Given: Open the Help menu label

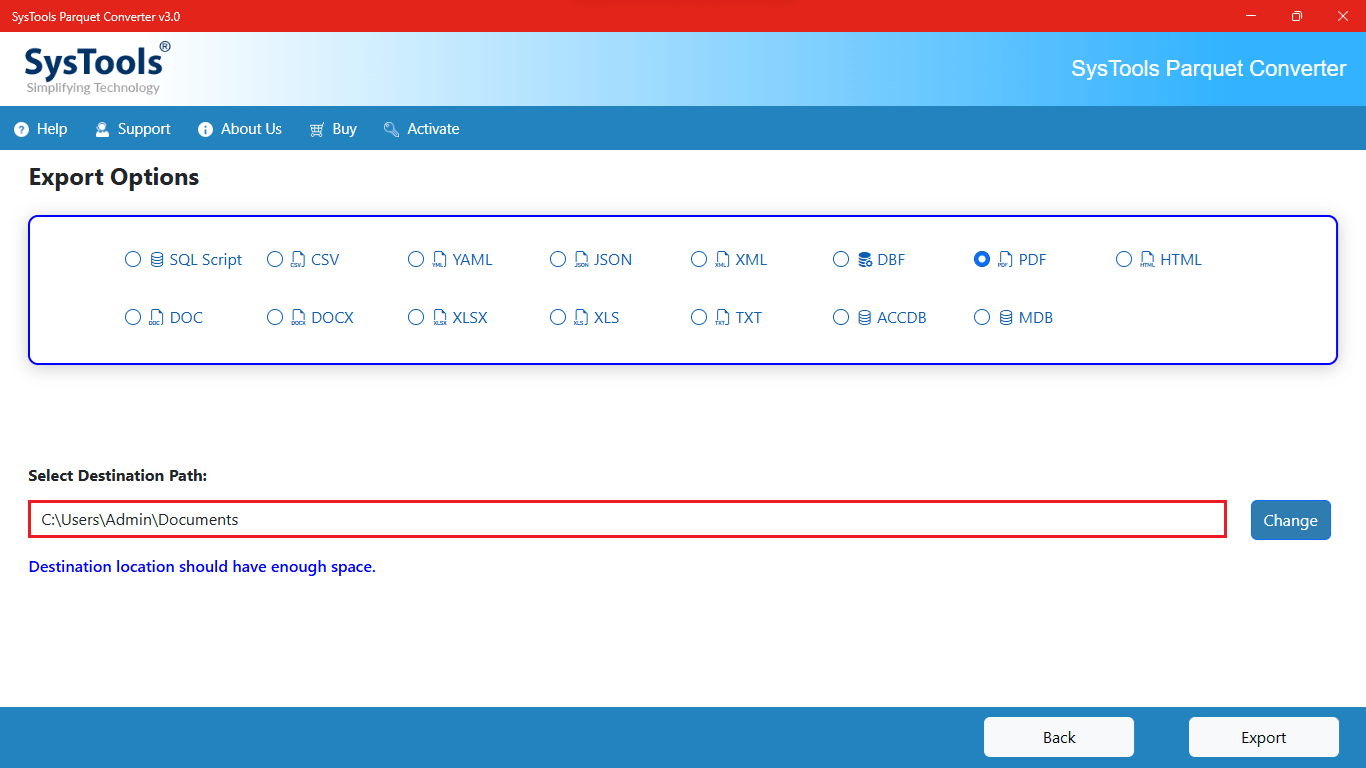Looking at the screenshot, I should pyautogui.click(x=52, y=129).
